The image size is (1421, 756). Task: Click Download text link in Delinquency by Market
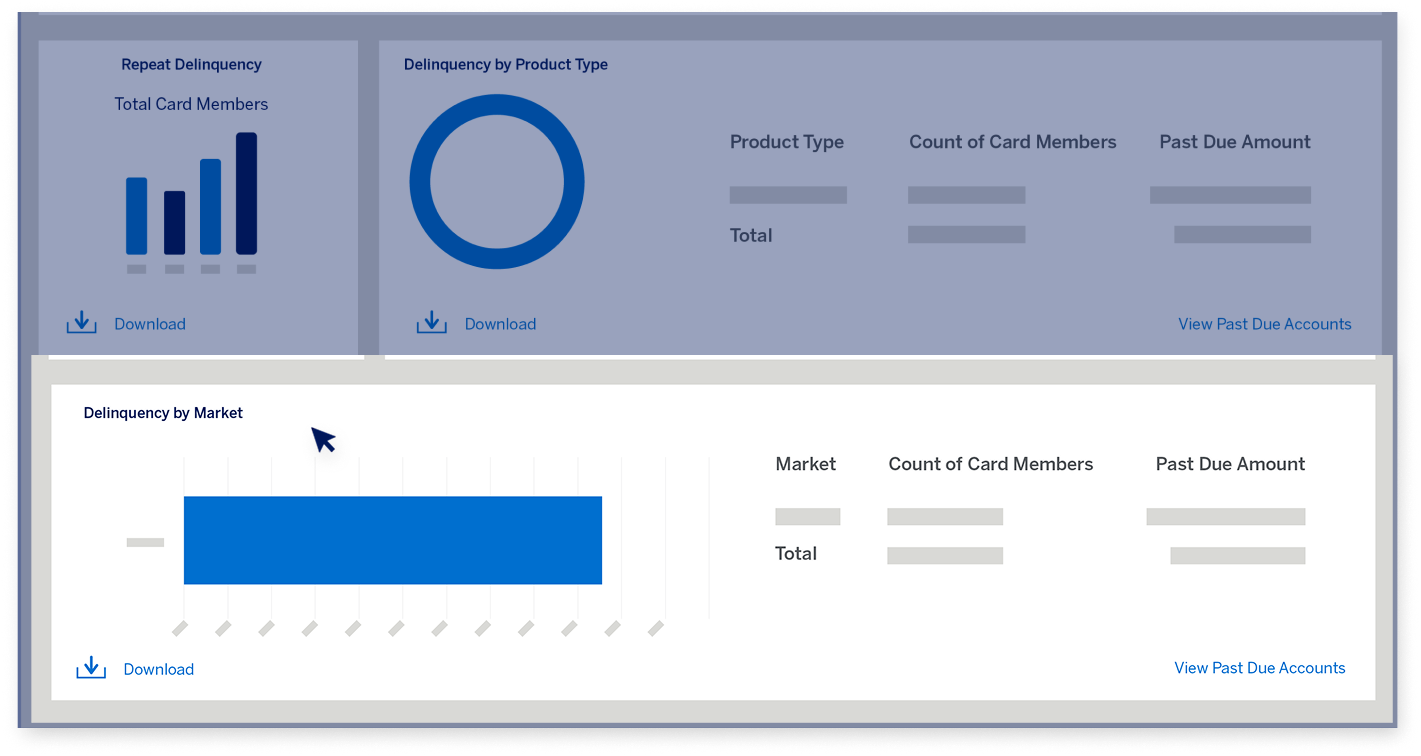tap(159, 670)
